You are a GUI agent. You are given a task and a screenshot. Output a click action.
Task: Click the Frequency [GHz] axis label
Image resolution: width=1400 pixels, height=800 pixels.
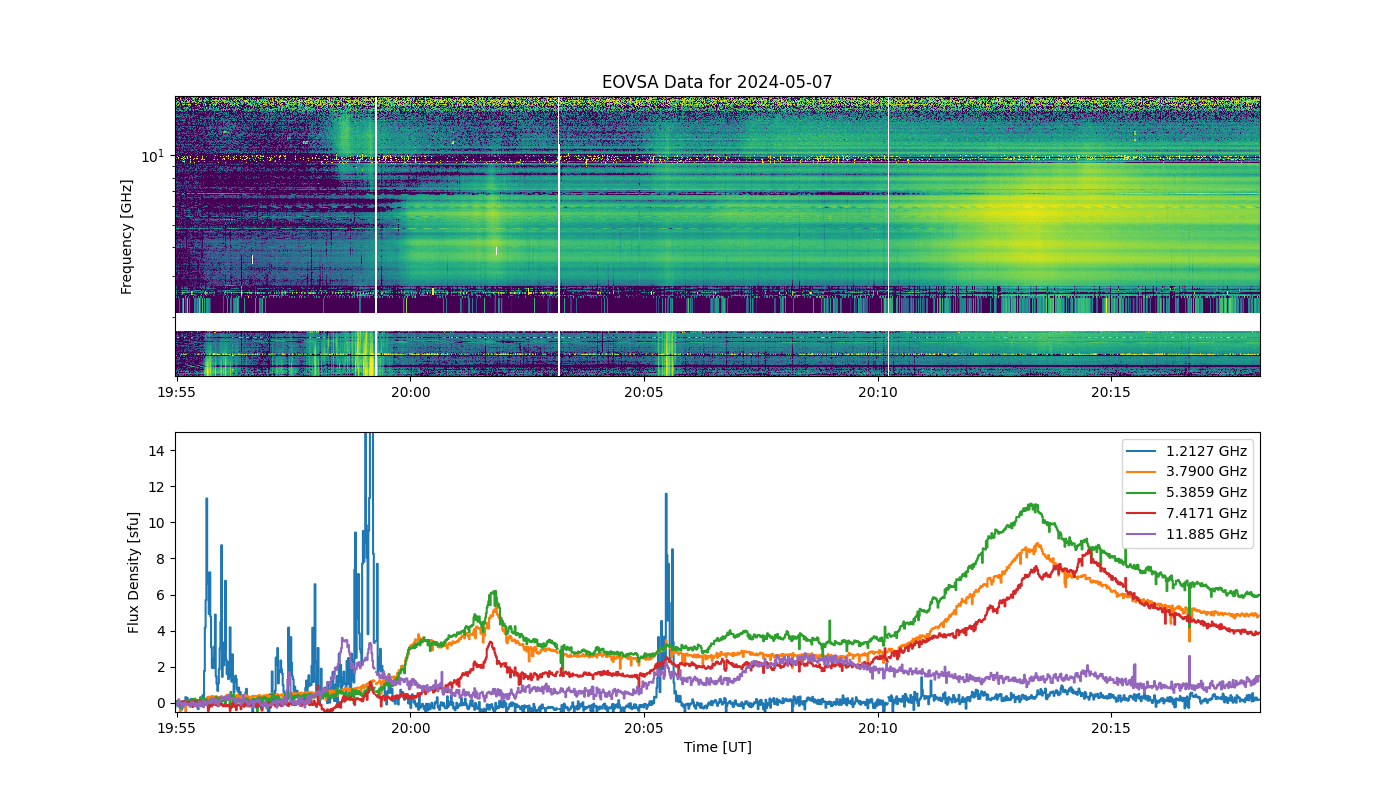(127, 237)
